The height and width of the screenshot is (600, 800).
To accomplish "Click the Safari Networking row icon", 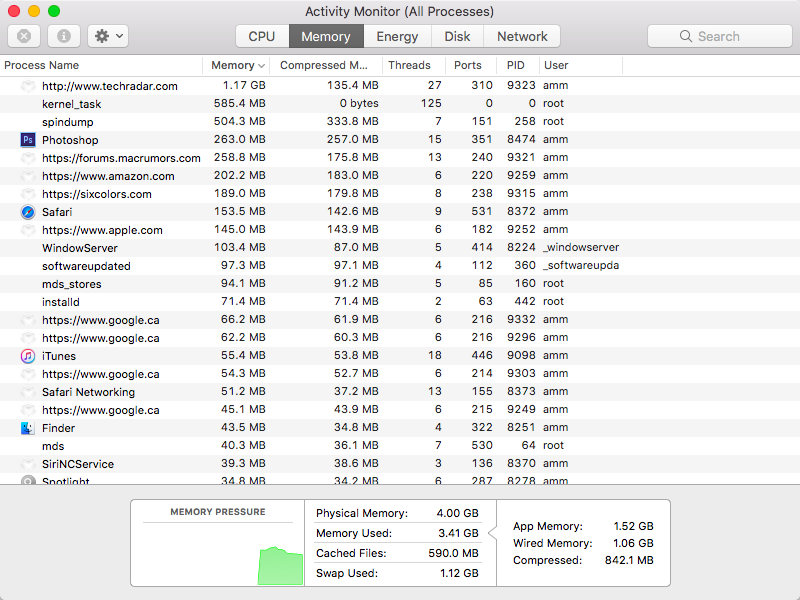I will pyautogui.click(x=28, y=392).
